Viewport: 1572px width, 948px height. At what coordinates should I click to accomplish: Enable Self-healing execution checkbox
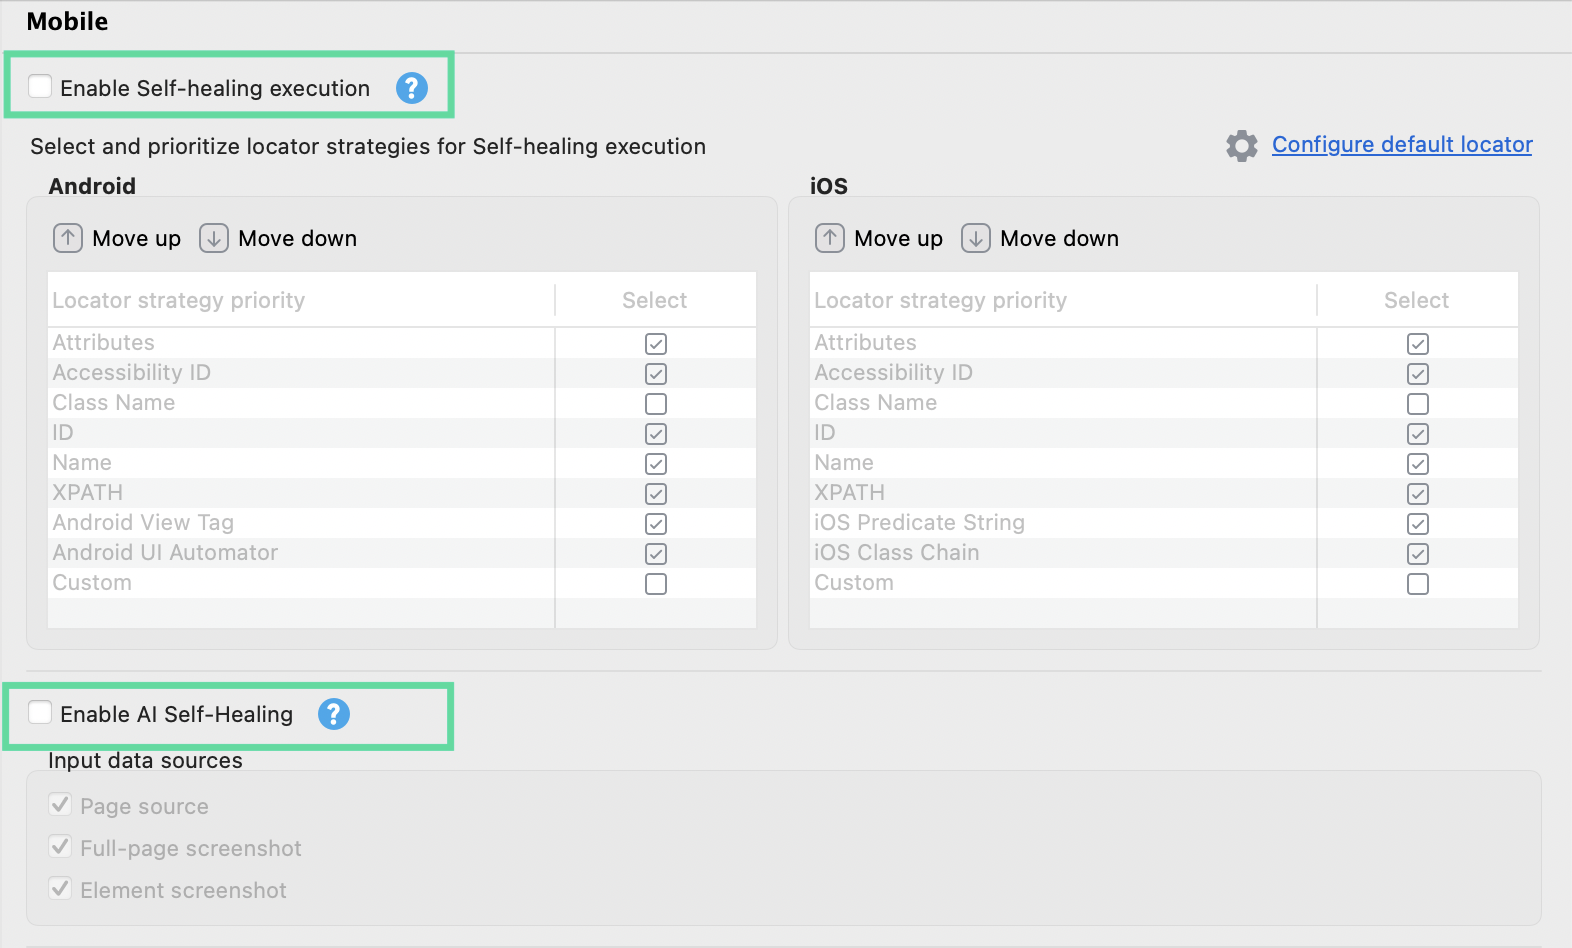[x=41, y=87]
